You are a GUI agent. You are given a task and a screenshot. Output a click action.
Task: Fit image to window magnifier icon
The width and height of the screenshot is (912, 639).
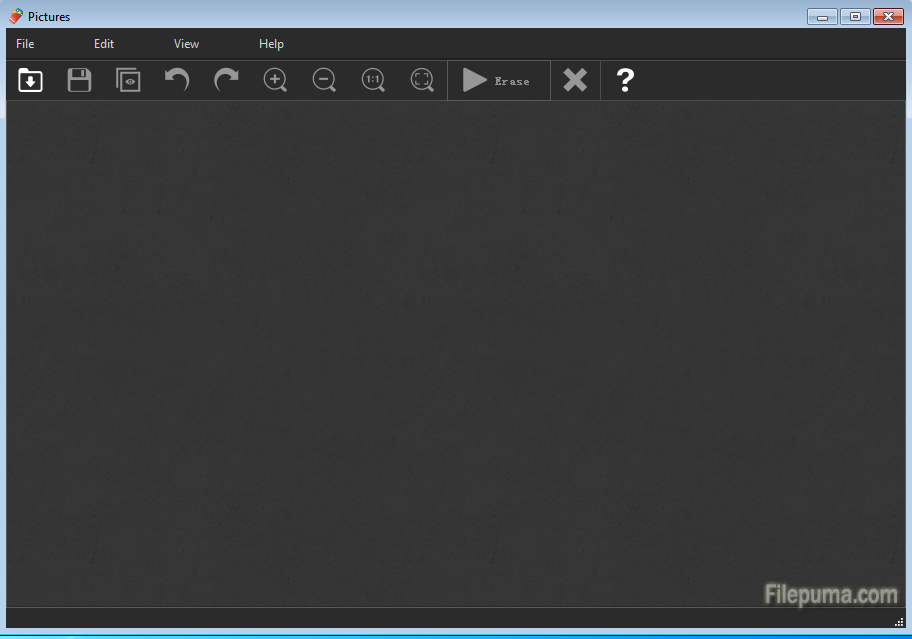tap(422, 80)
